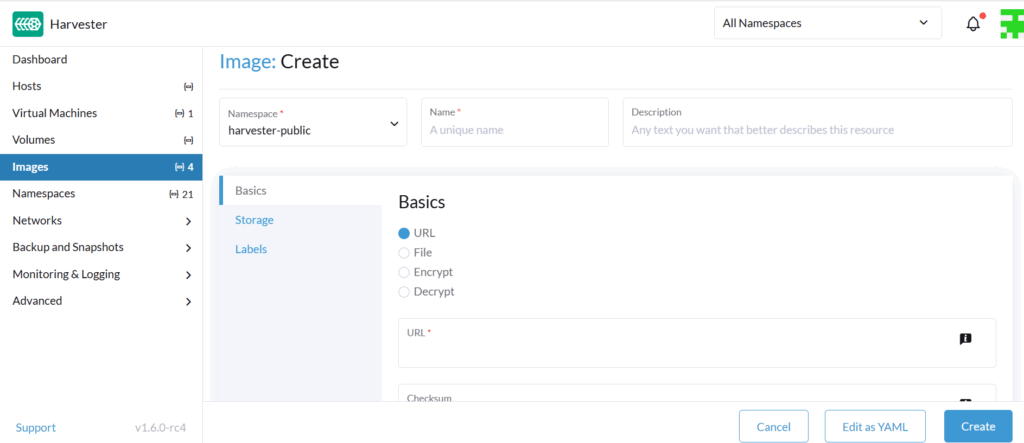Click the Volumes count badge icon
1024x443 pixels.
pos(188,140)
